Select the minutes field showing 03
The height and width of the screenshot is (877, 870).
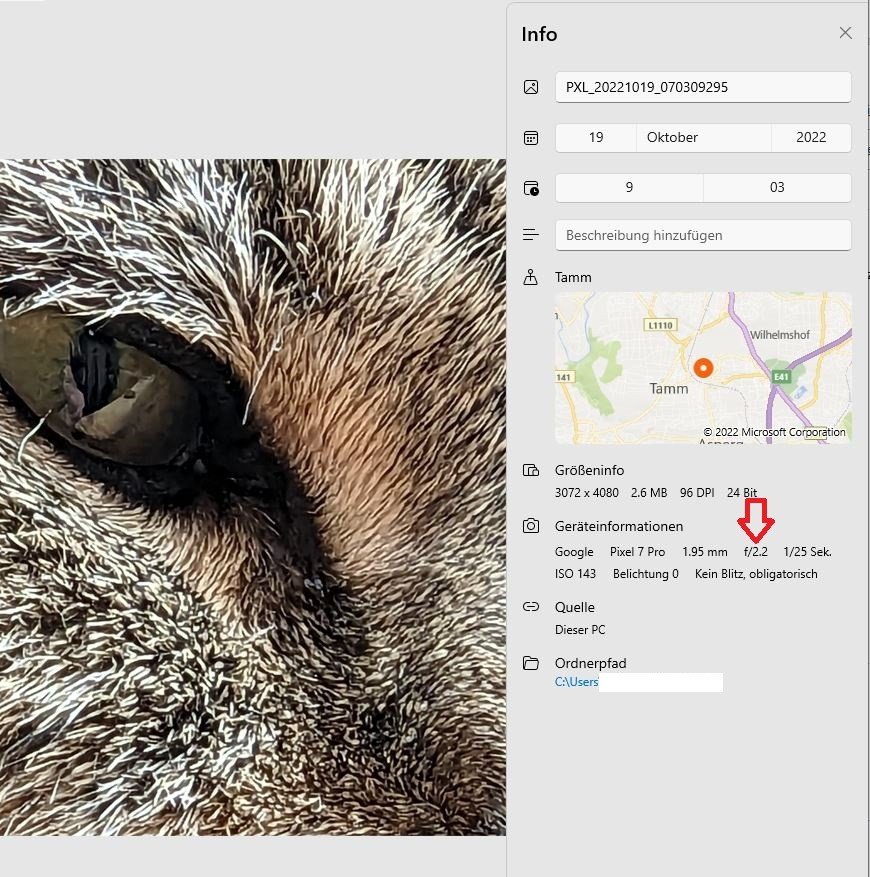pyautogui.click(x=777, y=187)
